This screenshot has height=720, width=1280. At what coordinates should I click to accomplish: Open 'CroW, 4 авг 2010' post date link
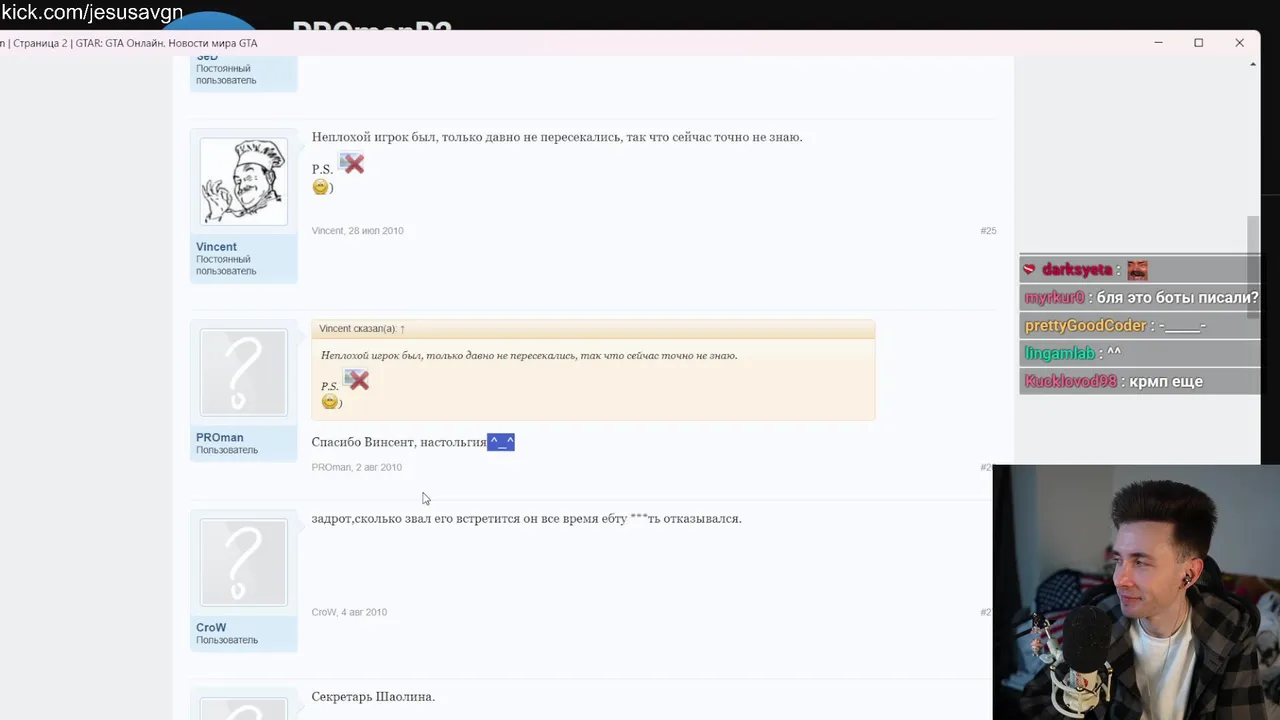tap(349, 612)
